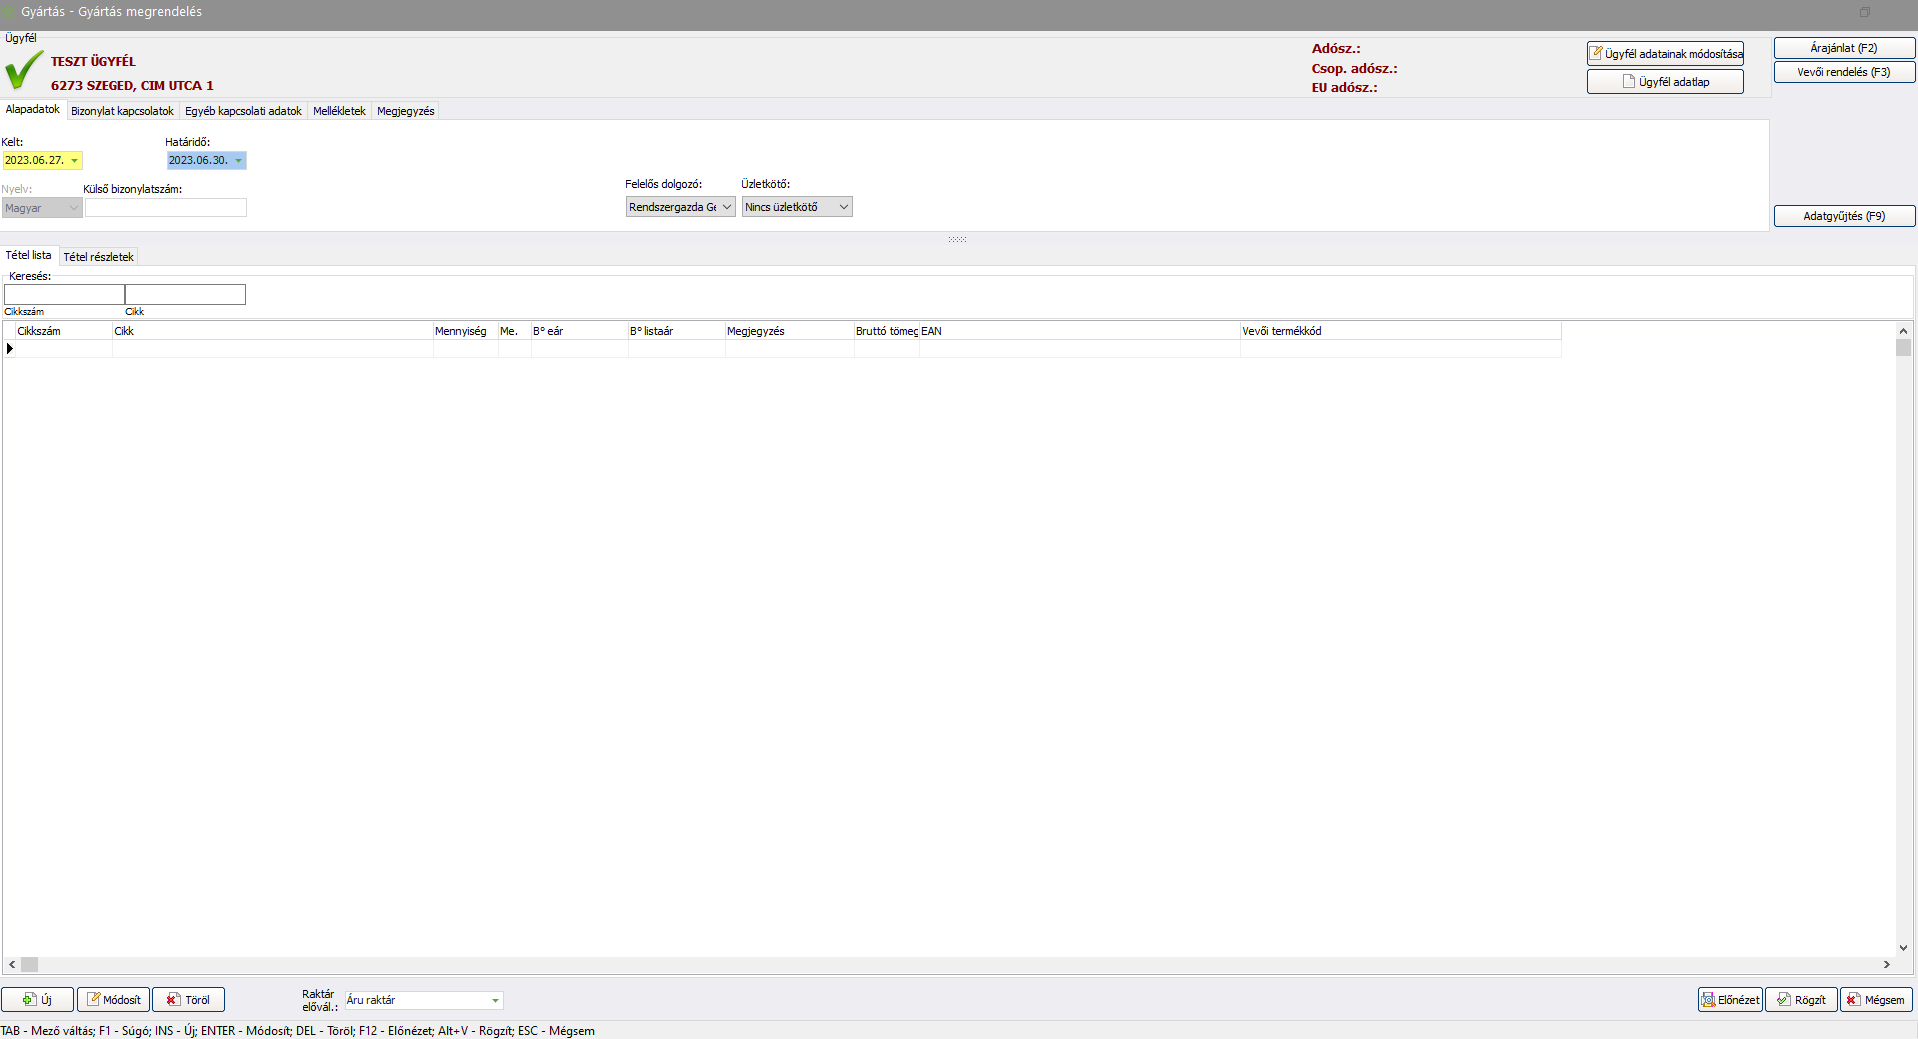Viewport: 1918px width, 1039px height.
Task: Switch to the Bizonylat kapcsolatok tab
Action: pyautogui.click(x=122, y=111)
